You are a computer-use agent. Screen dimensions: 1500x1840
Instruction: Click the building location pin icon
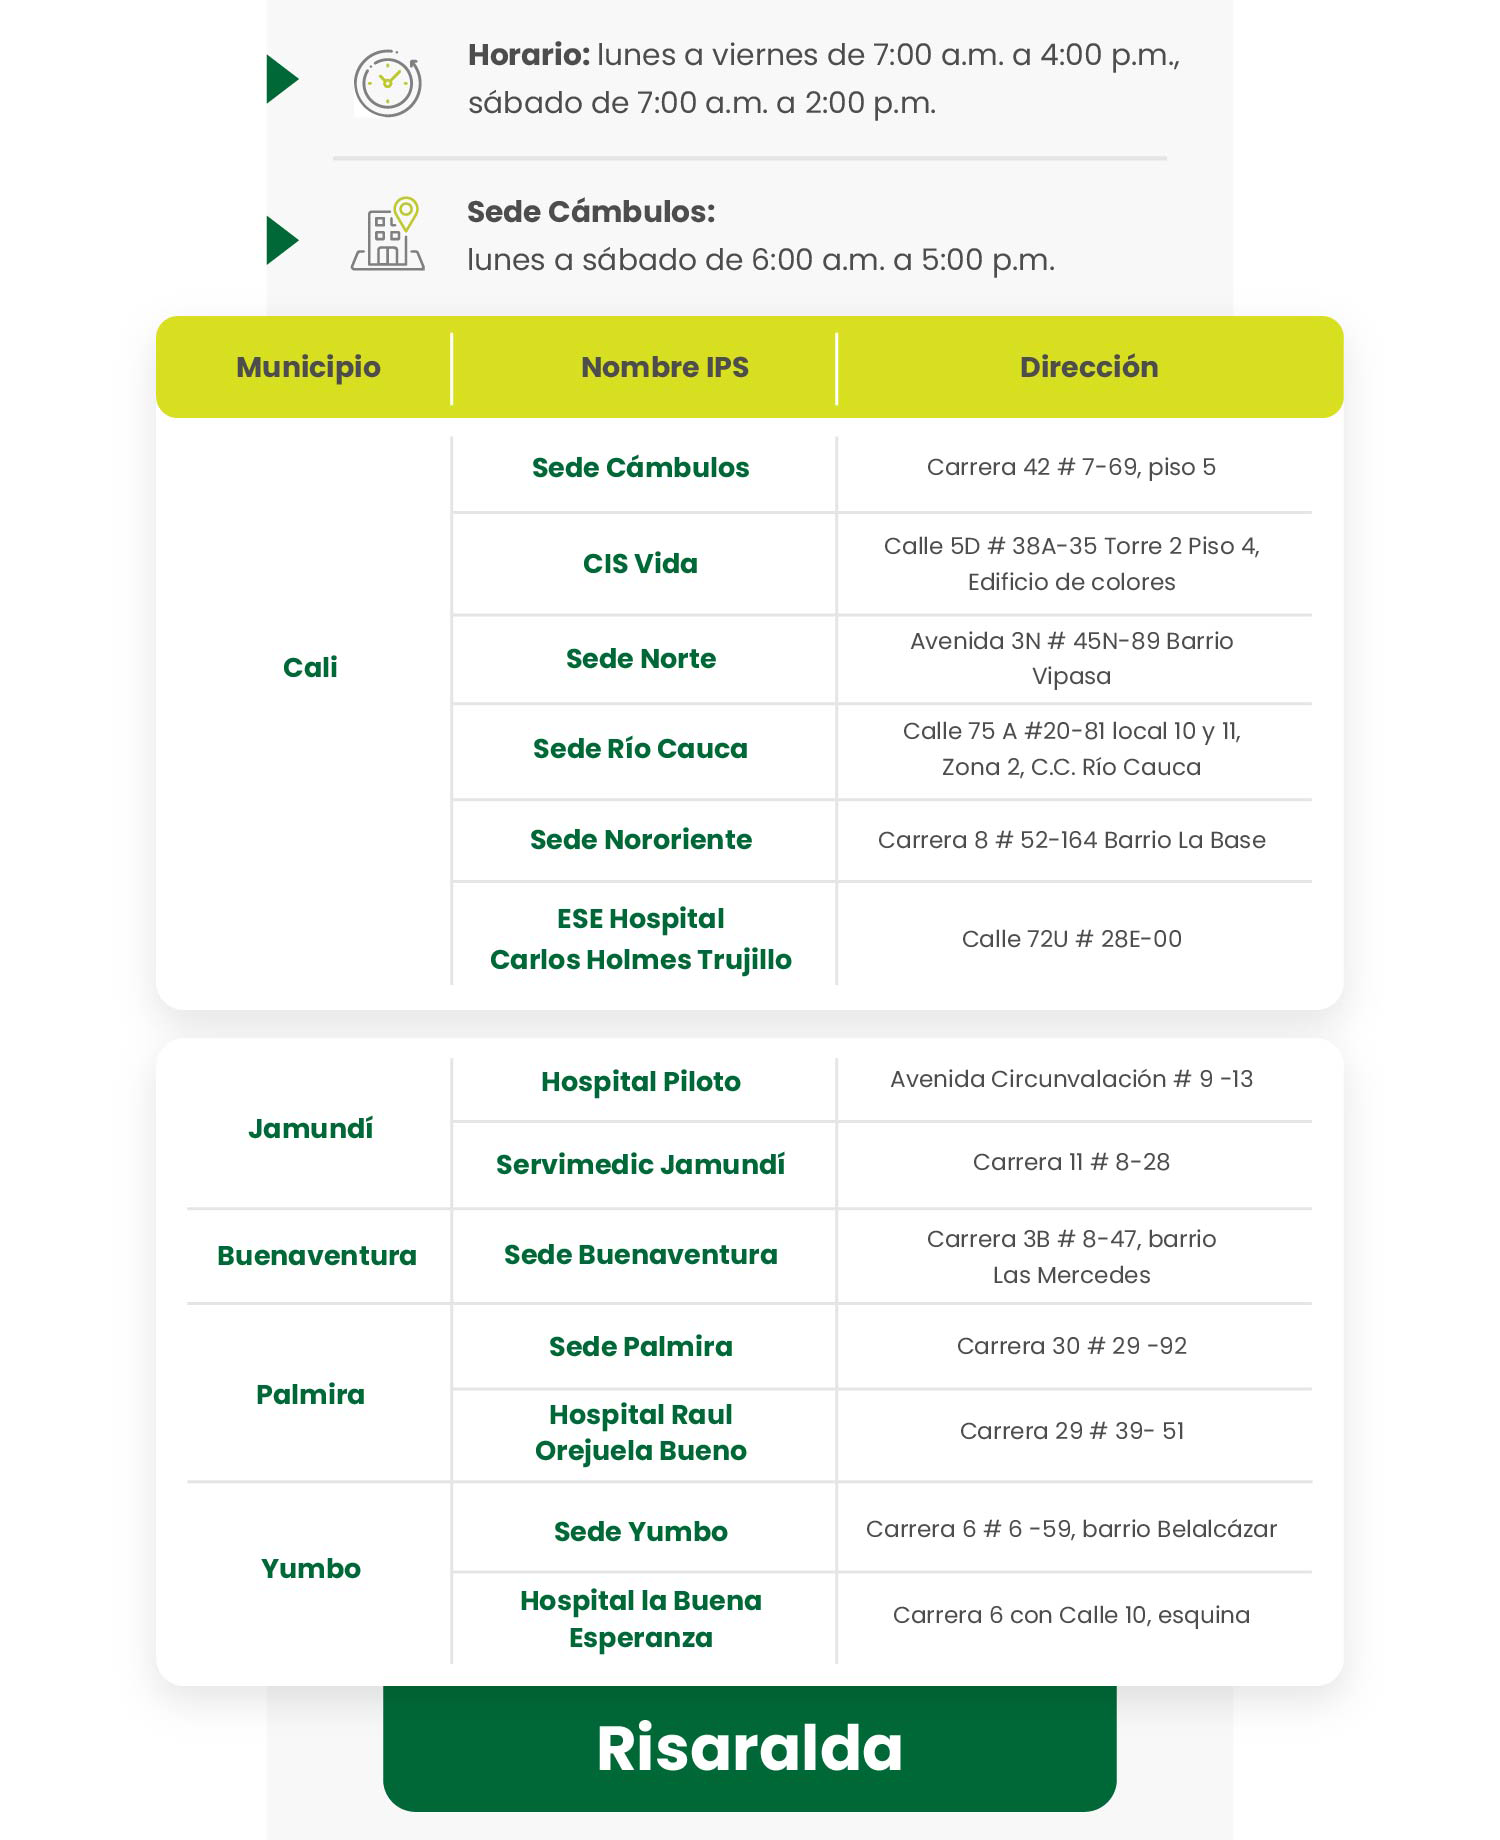point(388,235)
